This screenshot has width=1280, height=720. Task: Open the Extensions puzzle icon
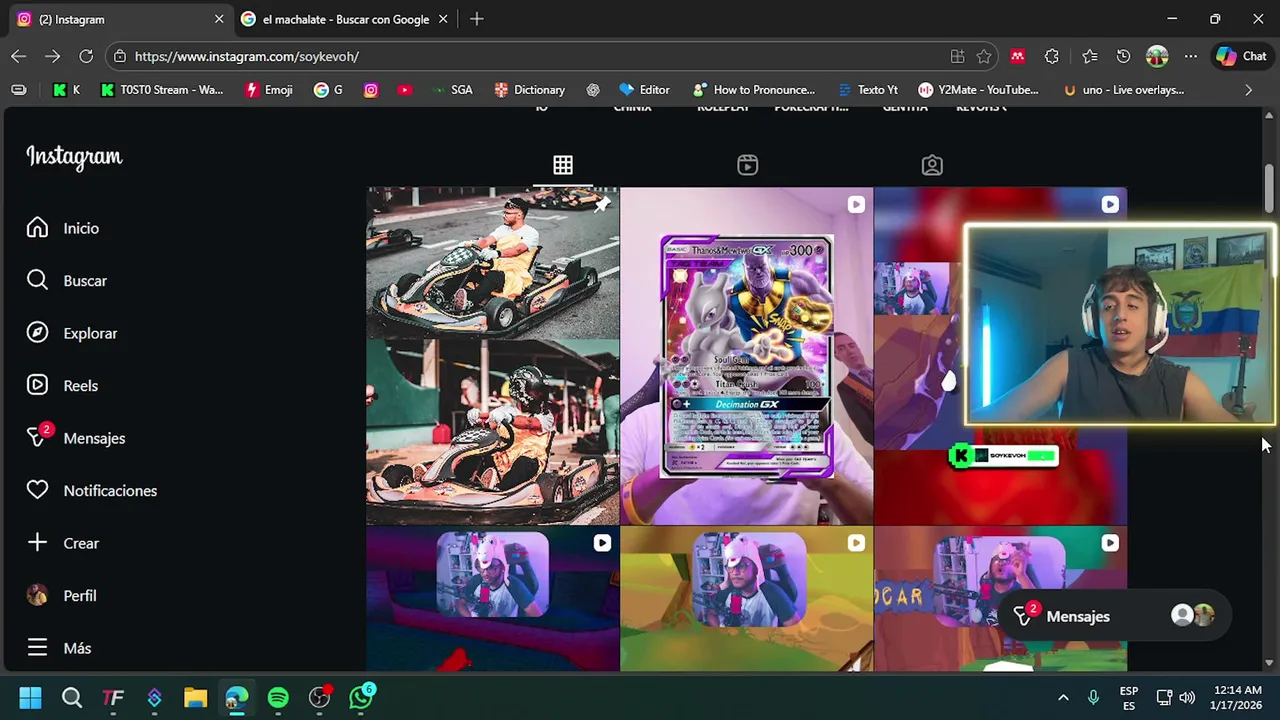click(x=1052, y=56)
